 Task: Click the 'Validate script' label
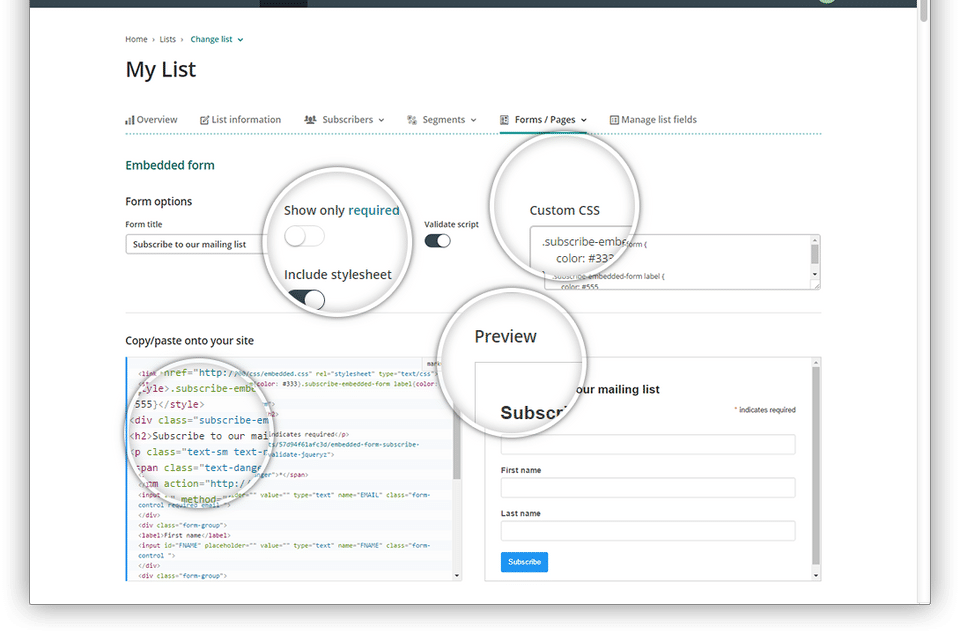pos(451,225)
